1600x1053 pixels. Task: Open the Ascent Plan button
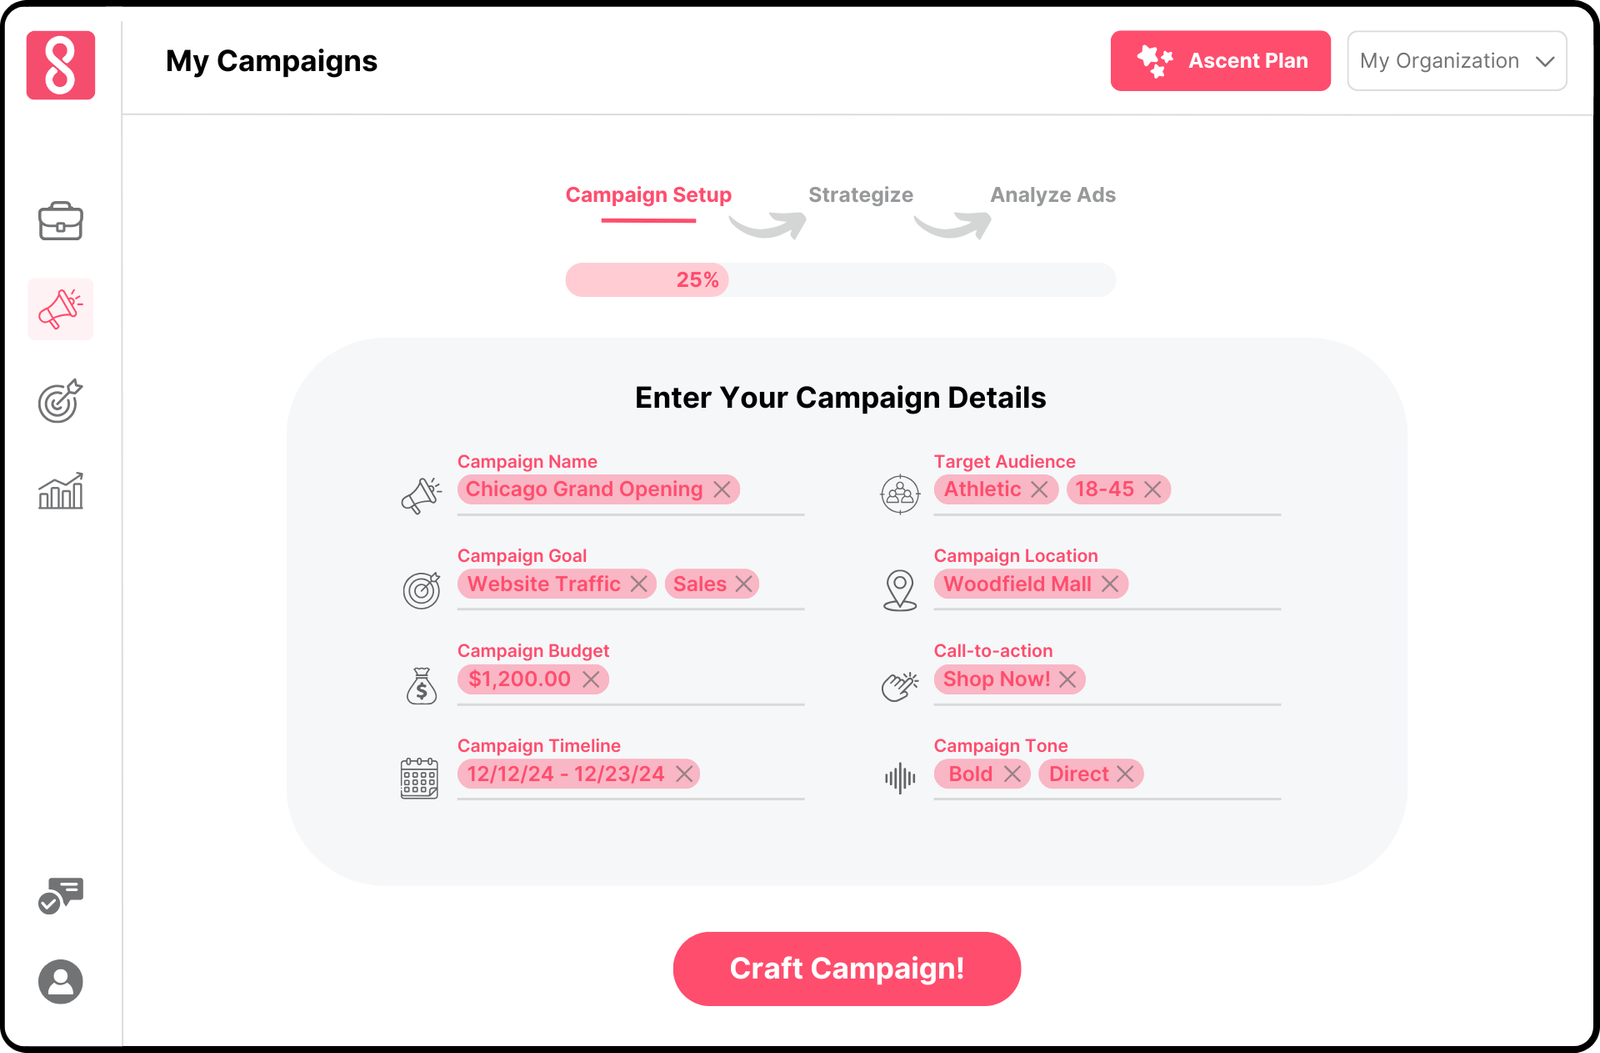point(1220,60)
